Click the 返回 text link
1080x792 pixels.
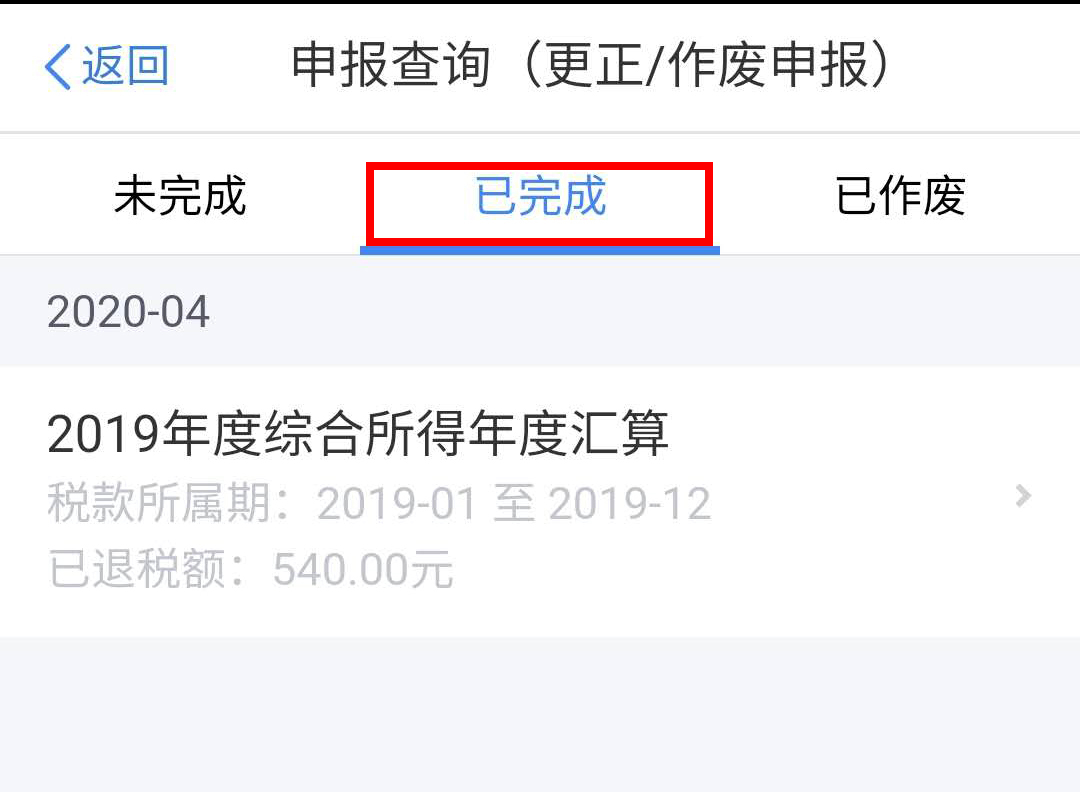pos(126,66)
